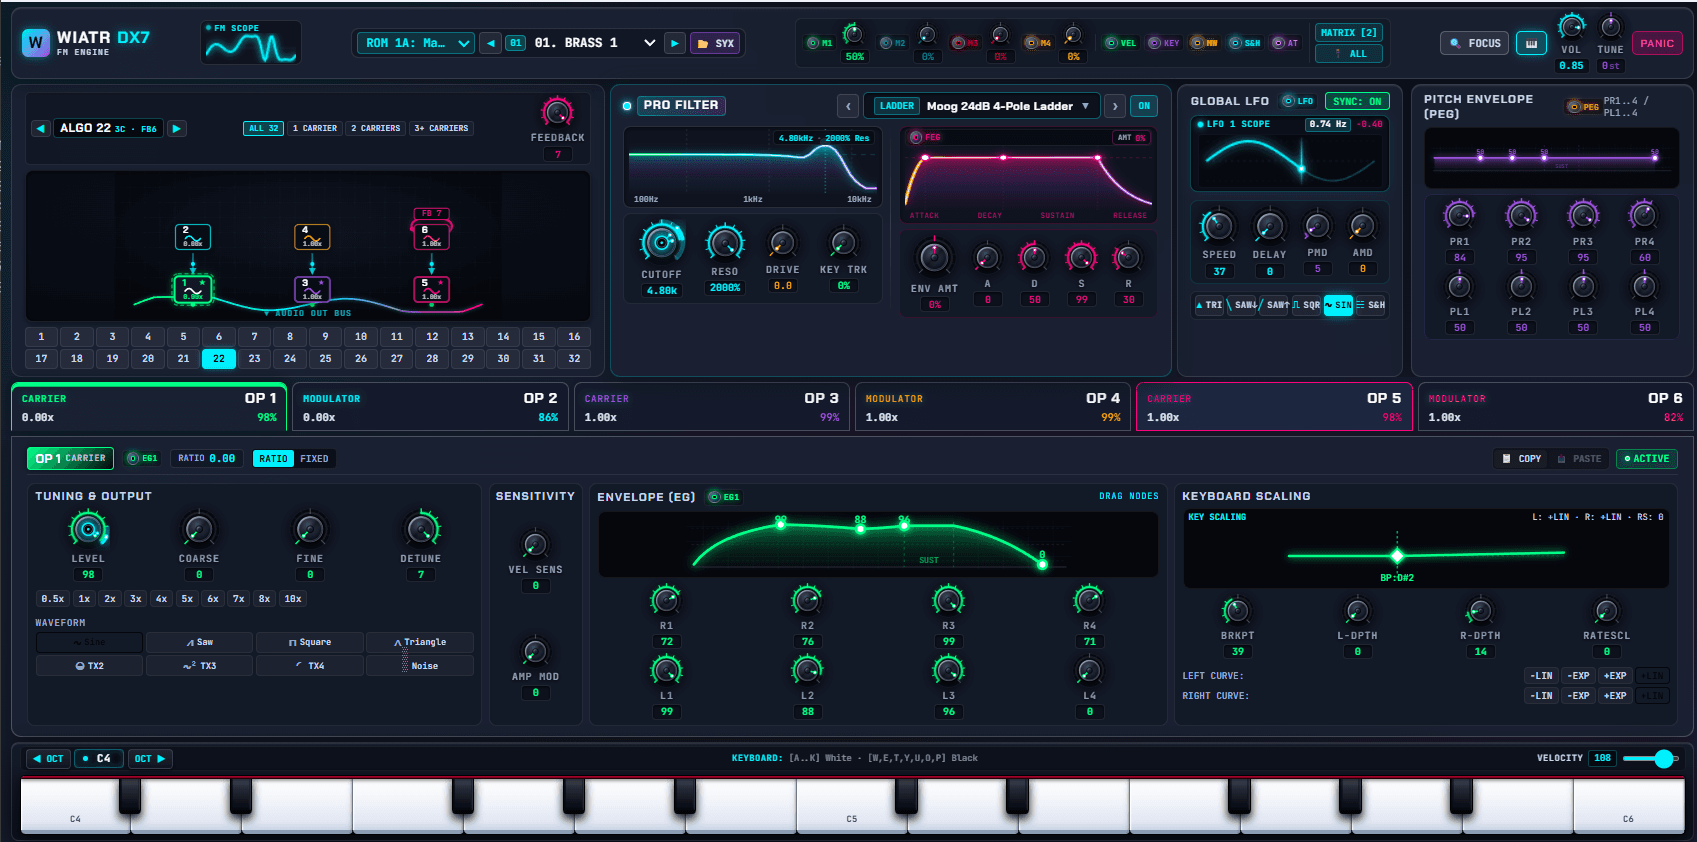Shift keyboard up with OCT right button
The height and width of the screenshot is (842, 1697).
pos(150,759)
